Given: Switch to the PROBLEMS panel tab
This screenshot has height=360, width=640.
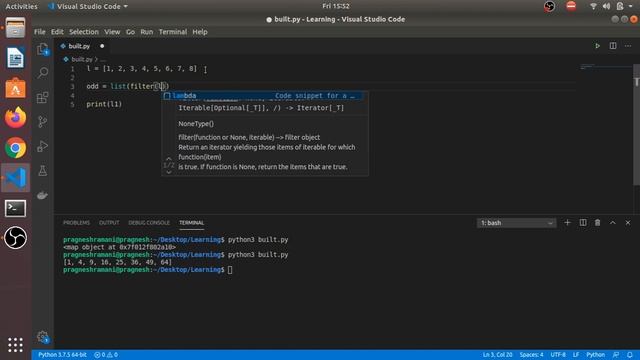Looking at the screenshot, I should pyautogui.click(x=76, y=223).
